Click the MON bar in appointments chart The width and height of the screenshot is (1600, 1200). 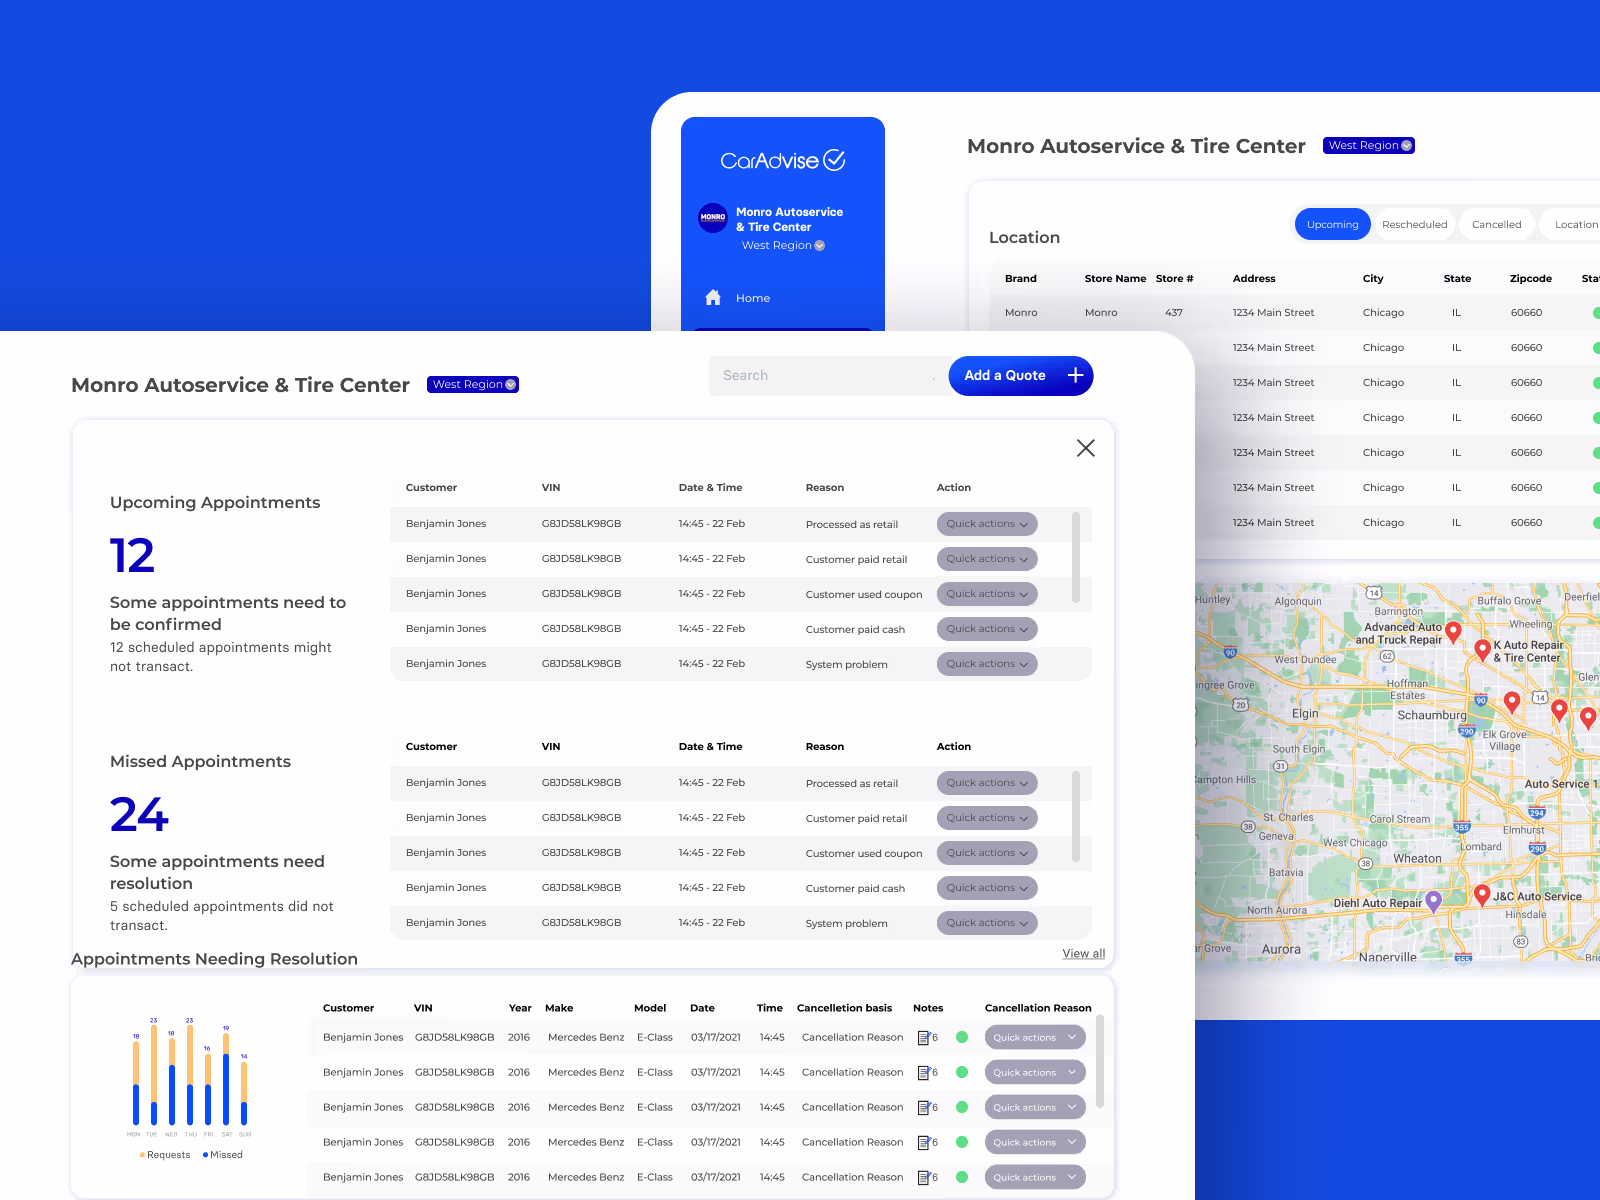(136, 1083)
